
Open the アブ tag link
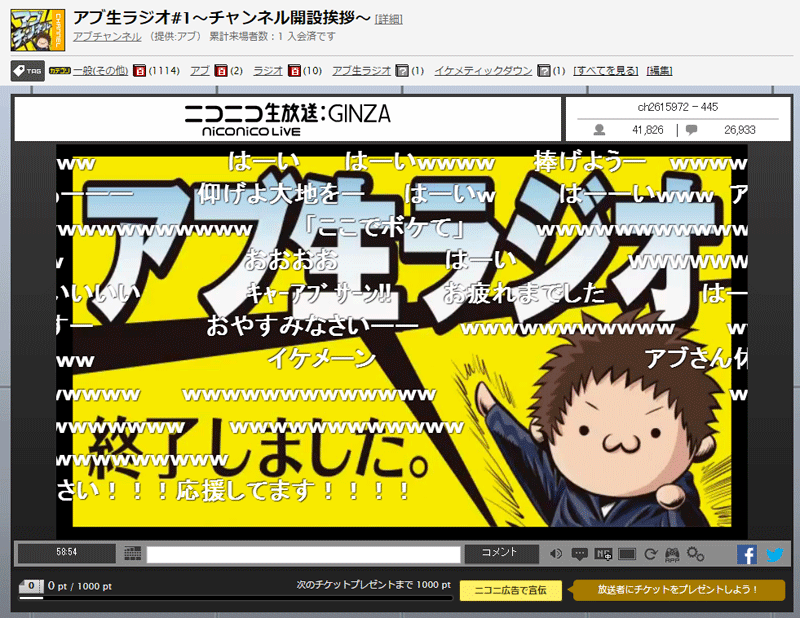(200, 70)
